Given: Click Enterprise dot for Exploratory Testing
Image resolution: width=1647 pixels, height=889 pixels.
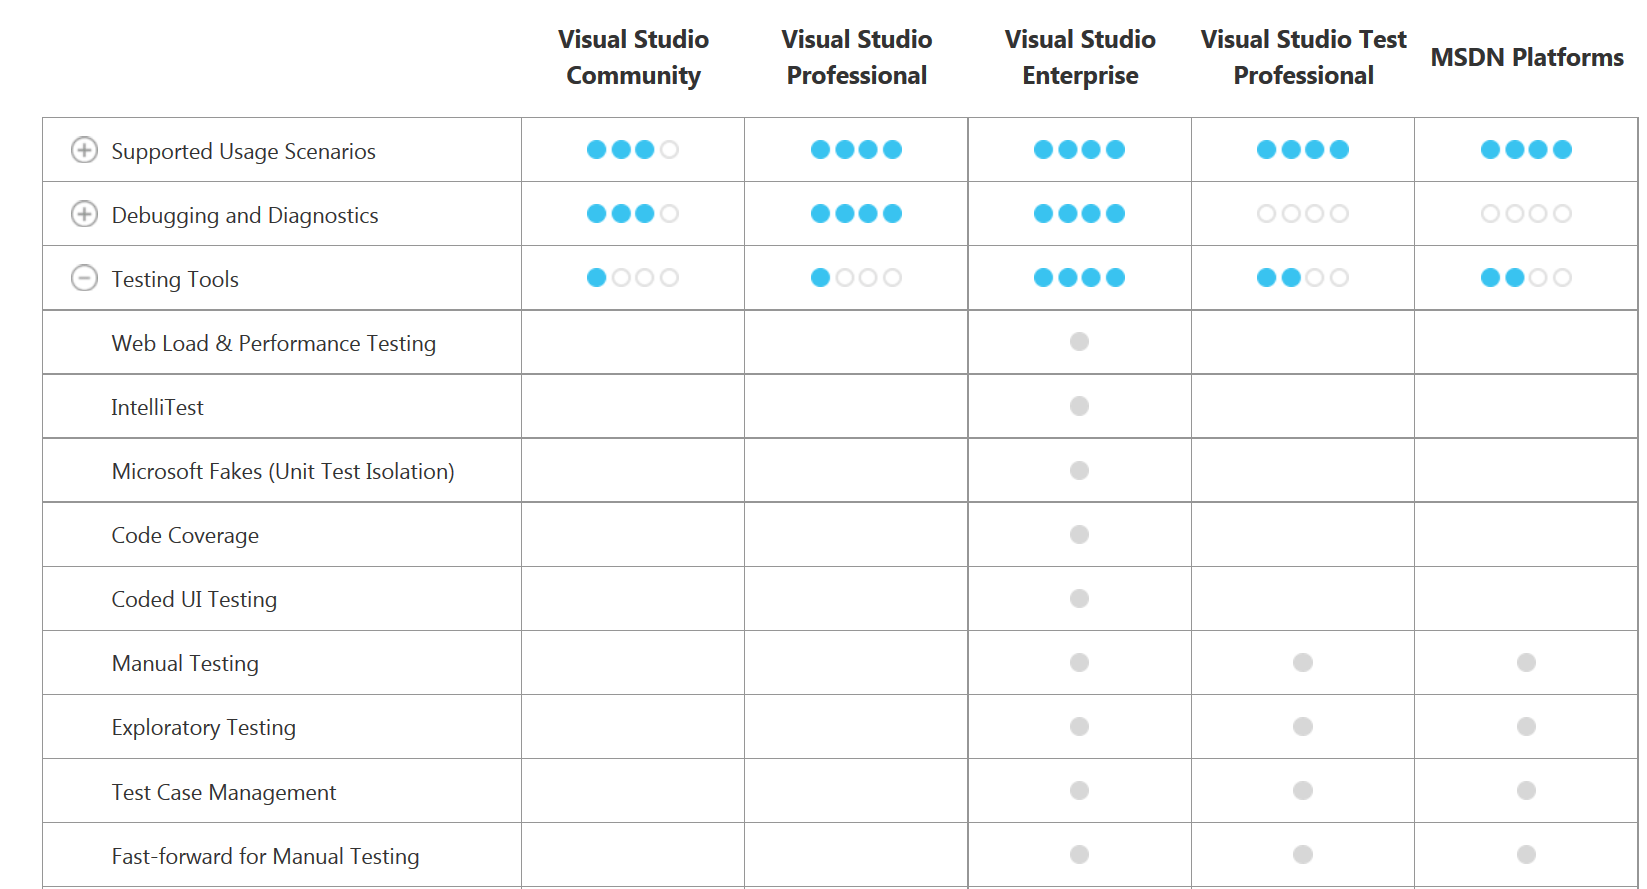Looking at the screenshot, I should click(x=1079, y=726).
